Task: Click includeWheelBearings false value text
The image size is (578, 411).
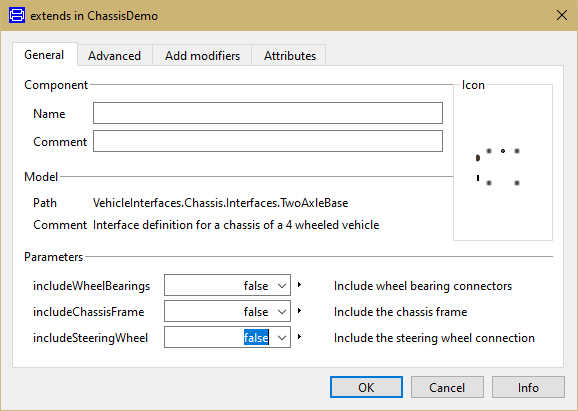Action: coord(256,286)
